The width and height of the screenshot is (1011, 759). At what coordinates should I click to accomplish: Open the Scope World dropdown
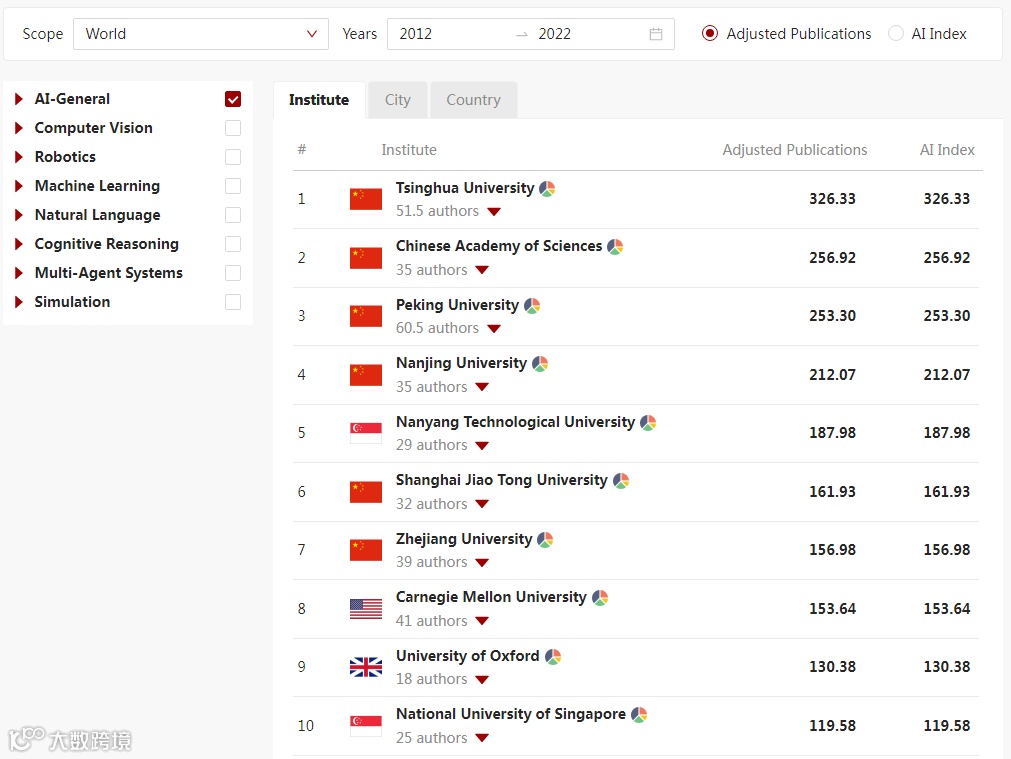201,34
